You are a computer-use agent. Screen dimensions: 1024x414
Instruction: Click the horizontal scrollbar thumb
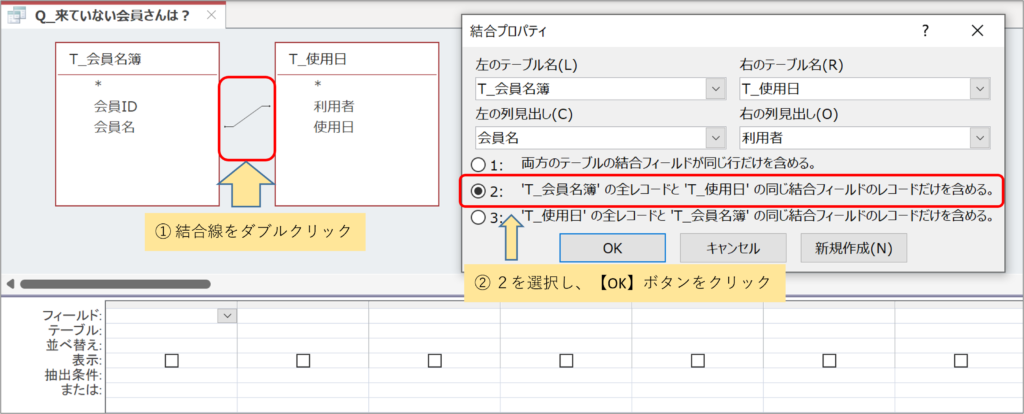click(x=115, y=284)
